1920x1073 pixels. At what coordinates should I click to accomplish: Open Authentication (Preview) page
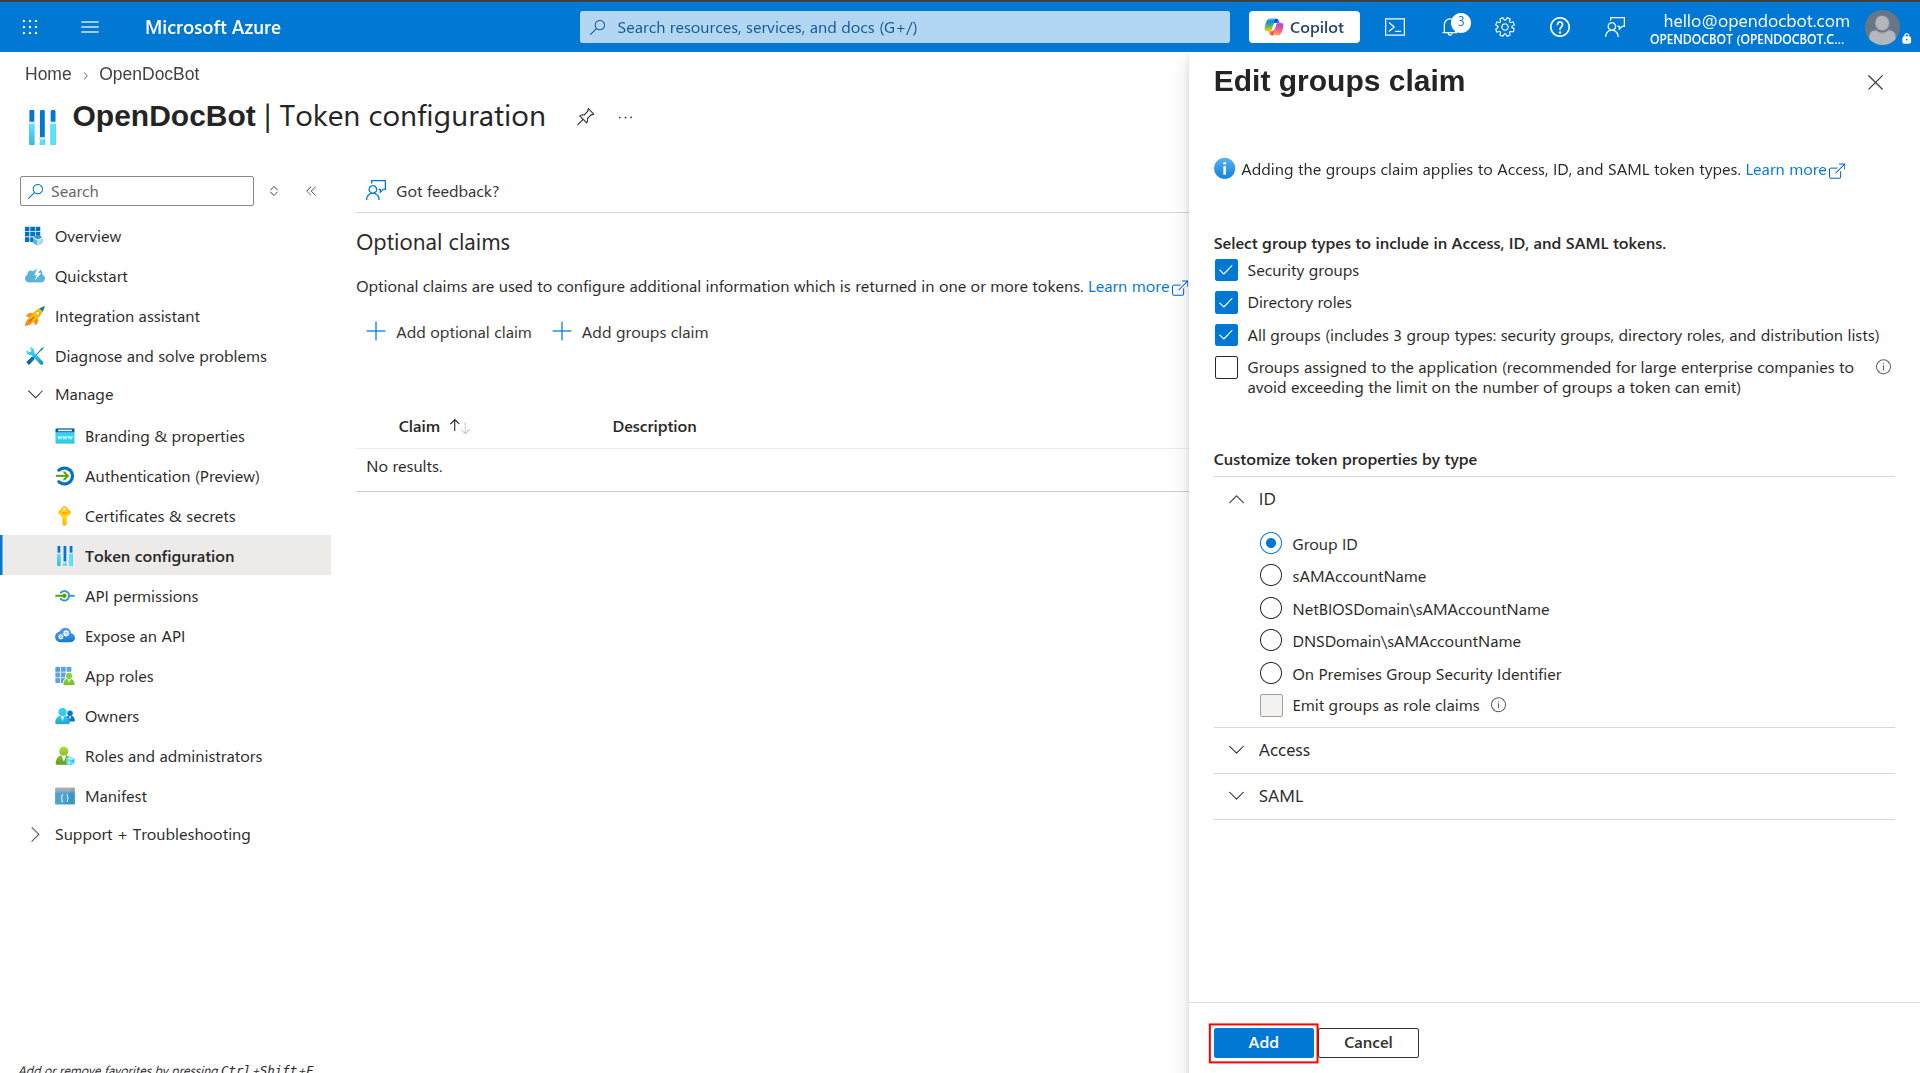tap(172, 476)
